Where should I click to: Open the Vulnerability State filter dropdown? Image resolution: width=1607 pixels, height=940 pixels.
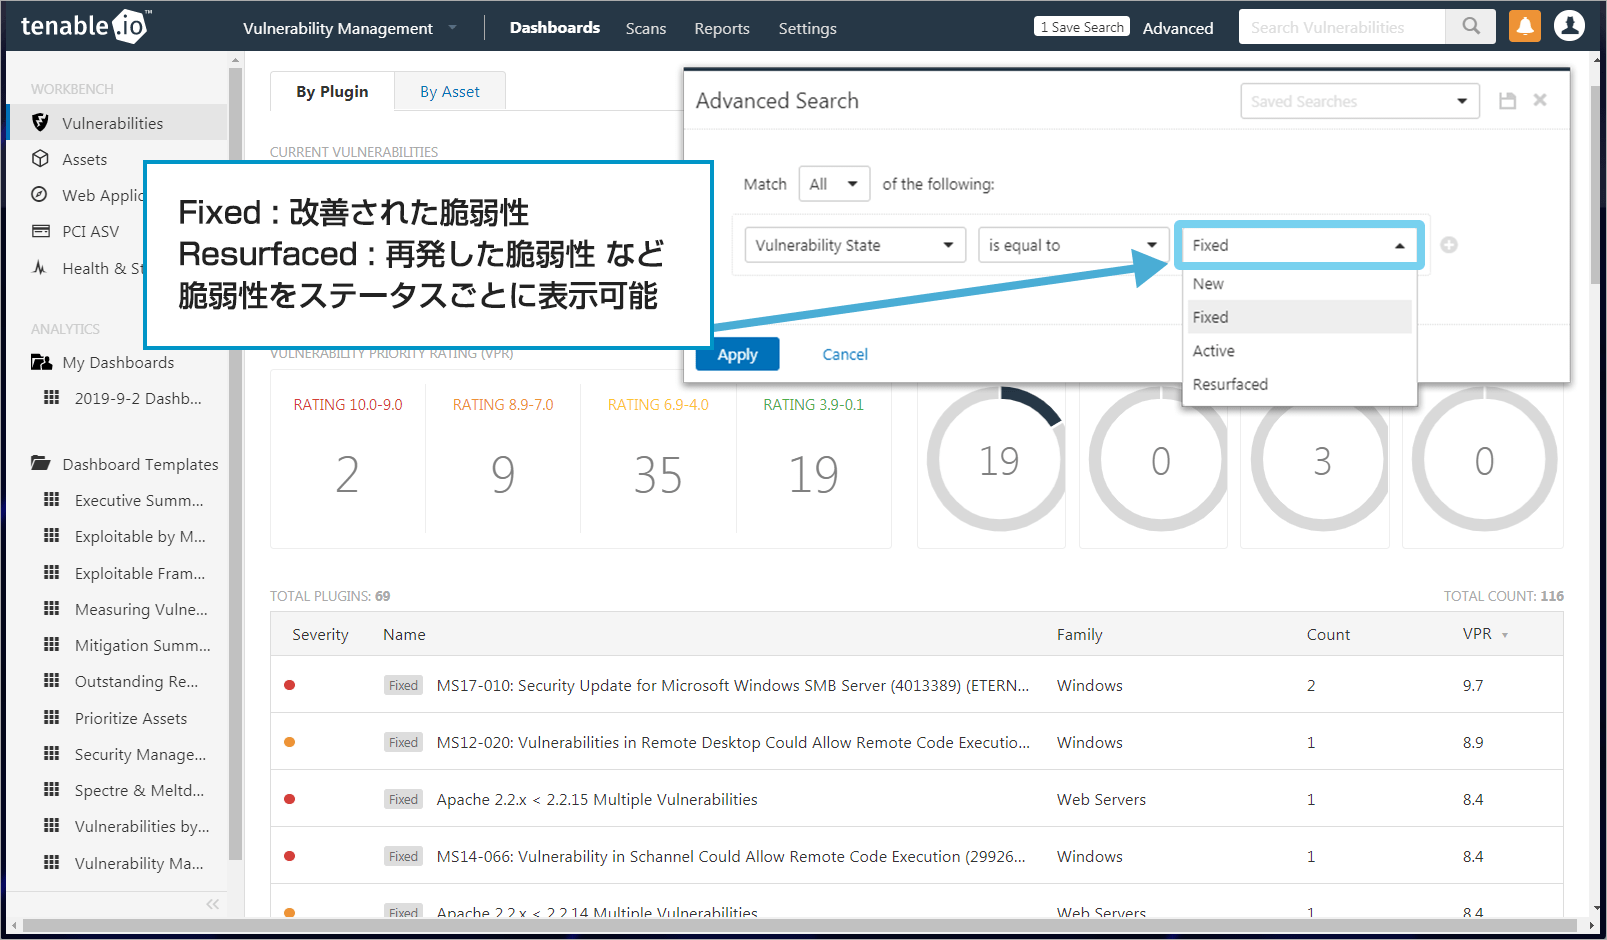tap(855, 245)
